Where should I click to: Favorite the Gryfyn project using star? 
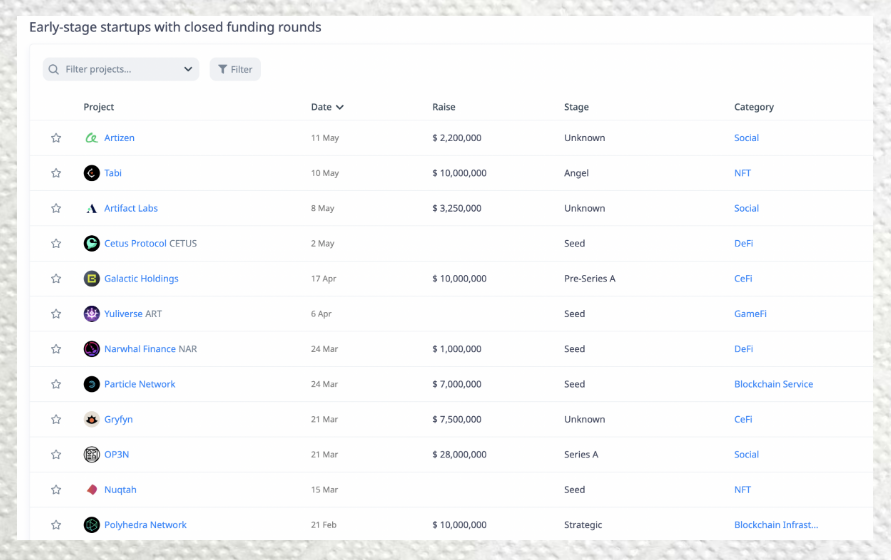coord(56,420)
